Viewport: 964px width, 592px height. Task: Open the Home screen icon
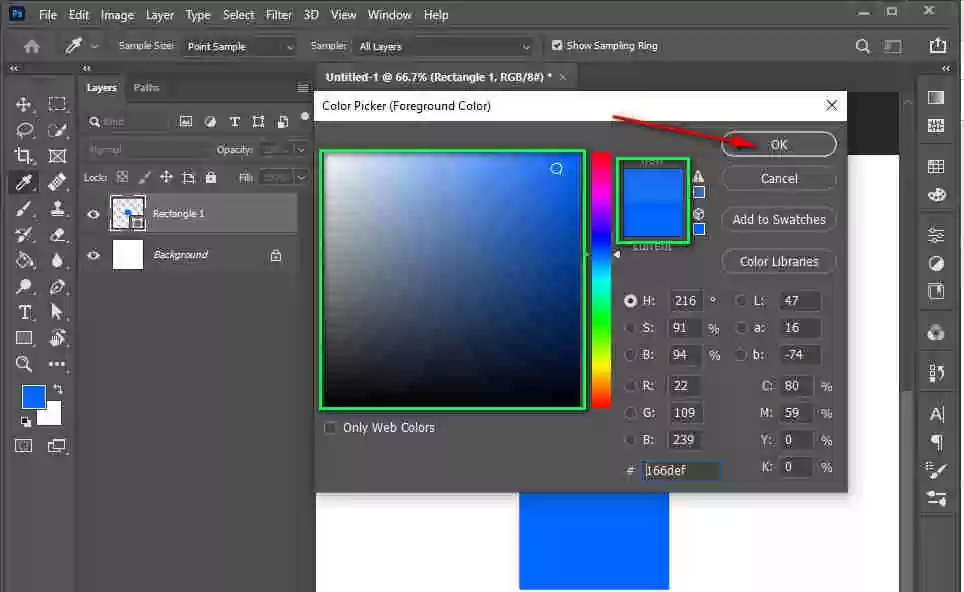(x=31, y=46)
